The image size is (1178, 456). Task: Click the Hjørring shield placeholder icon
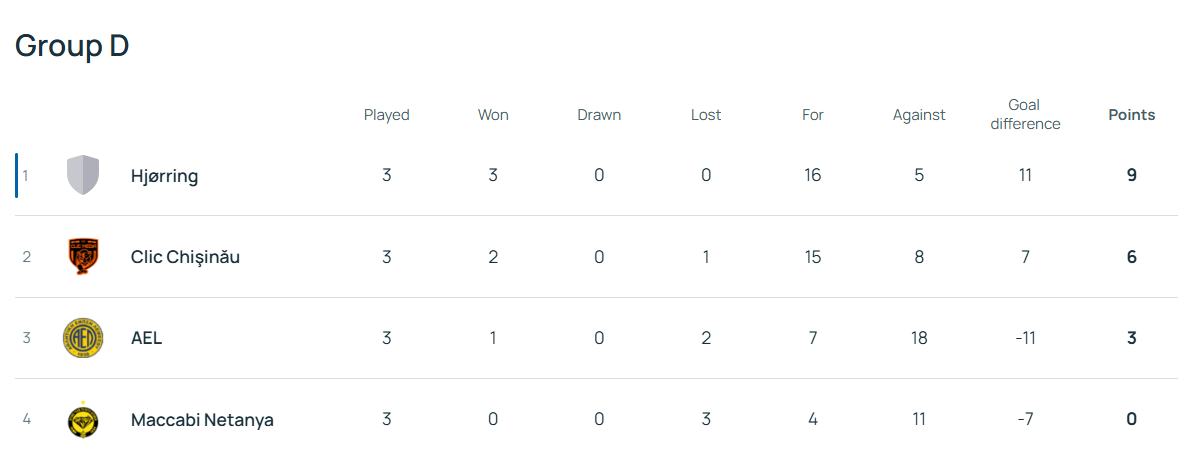pyautogui.click(x=82, y=175)
